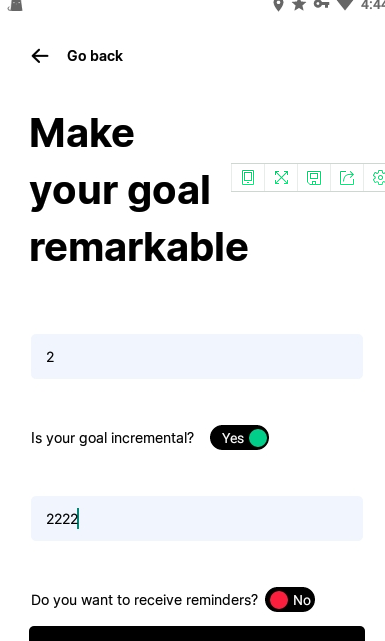Enable the reminders No switch
Screen dimensions: 385x641
pos(290,600)
